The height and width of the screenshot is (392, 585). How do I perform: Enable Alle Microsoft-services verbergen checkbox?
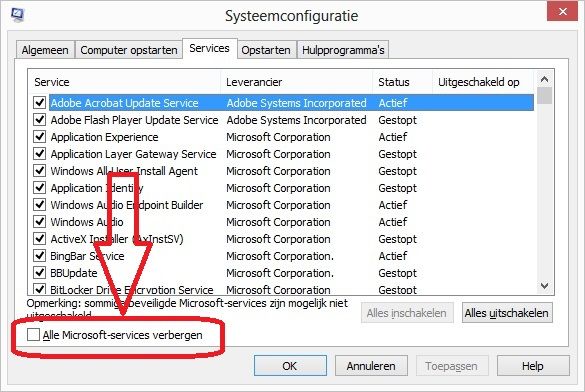[34, 335]
